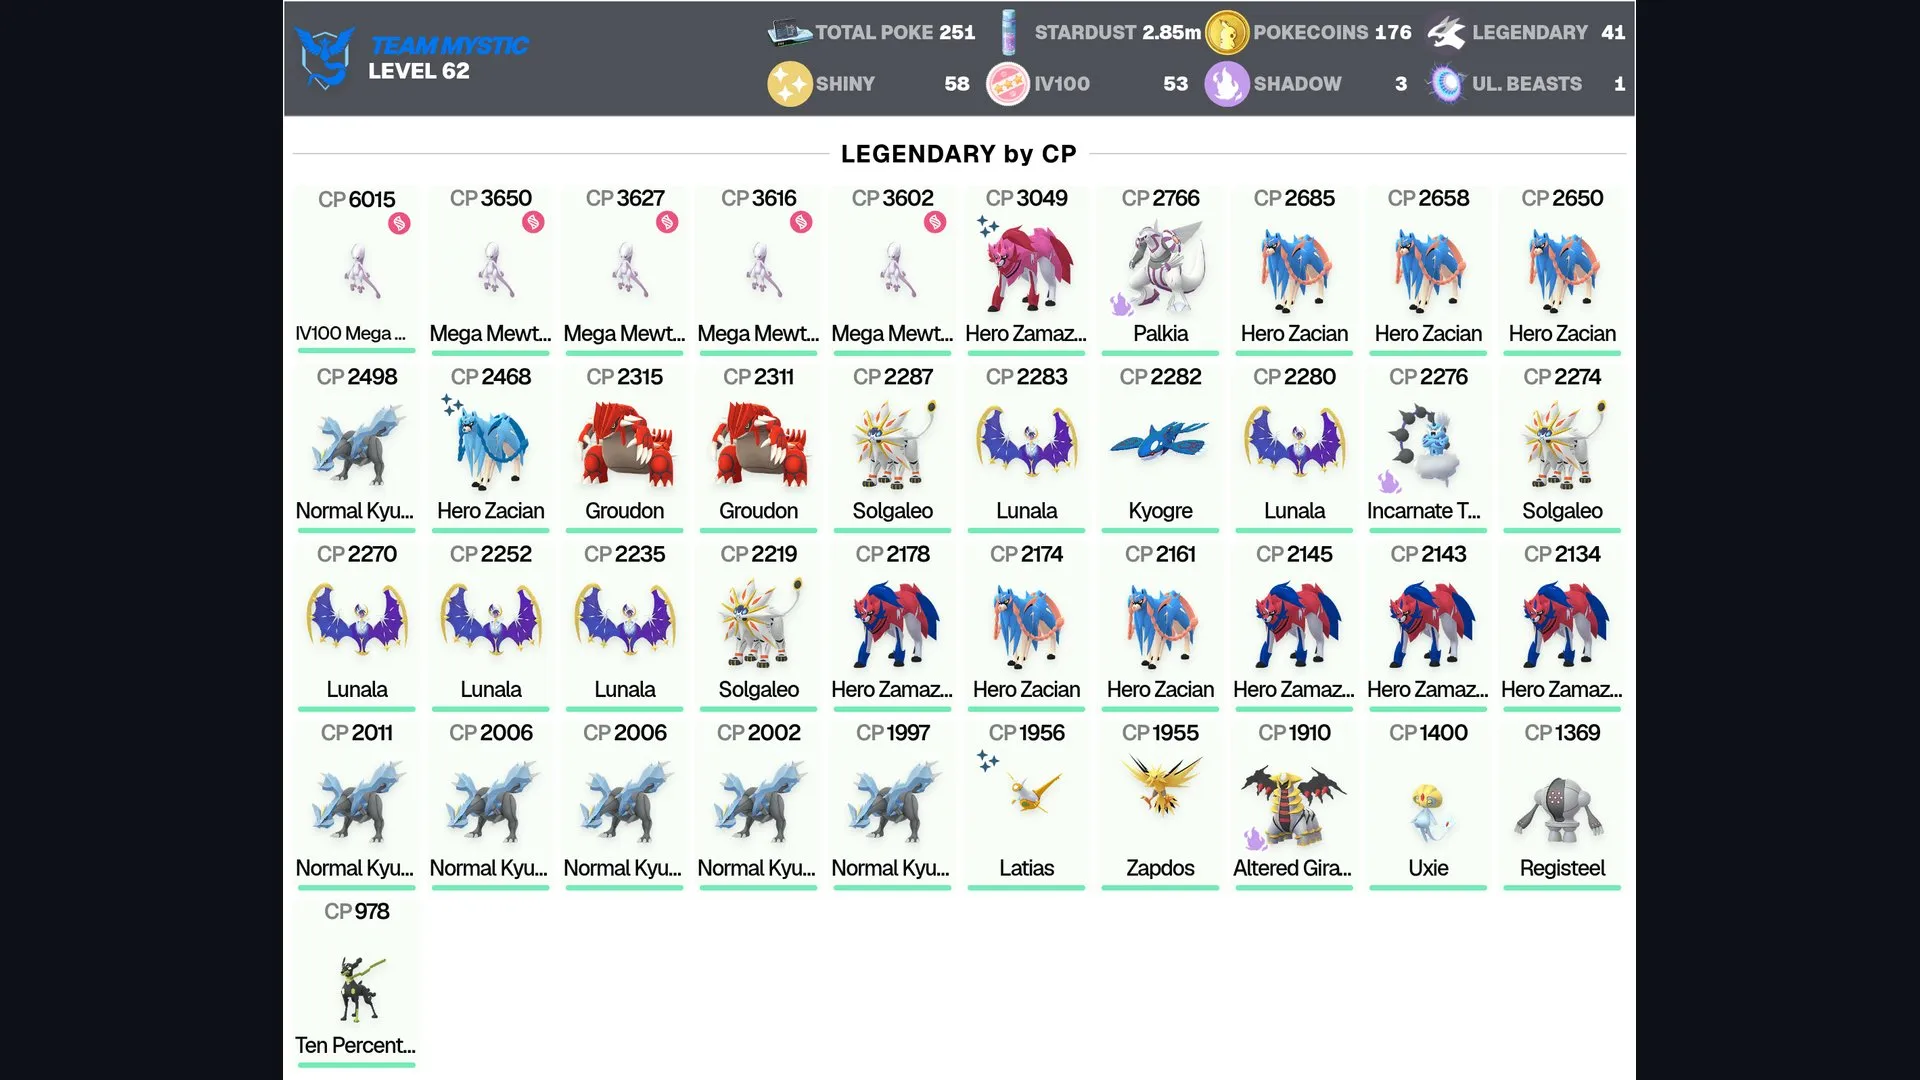Click the Stardust bottle icon
1920x1080 pixels.
coord(1008,32)
